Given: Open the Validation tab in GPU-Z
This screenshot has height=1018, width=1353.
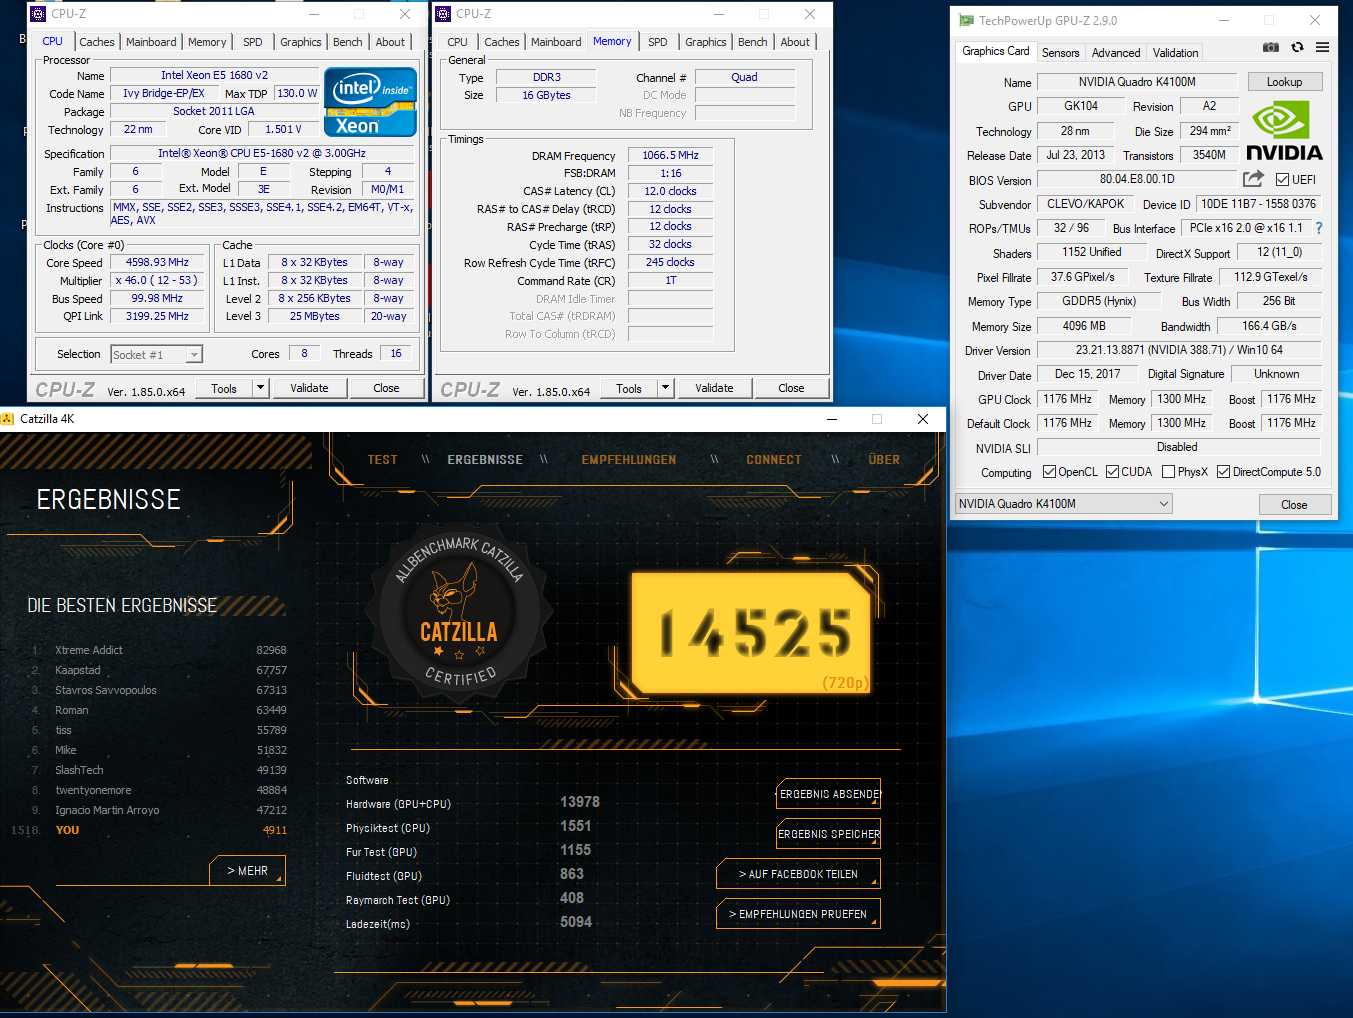Looking at the screenshot, I should pos(1175,53).
